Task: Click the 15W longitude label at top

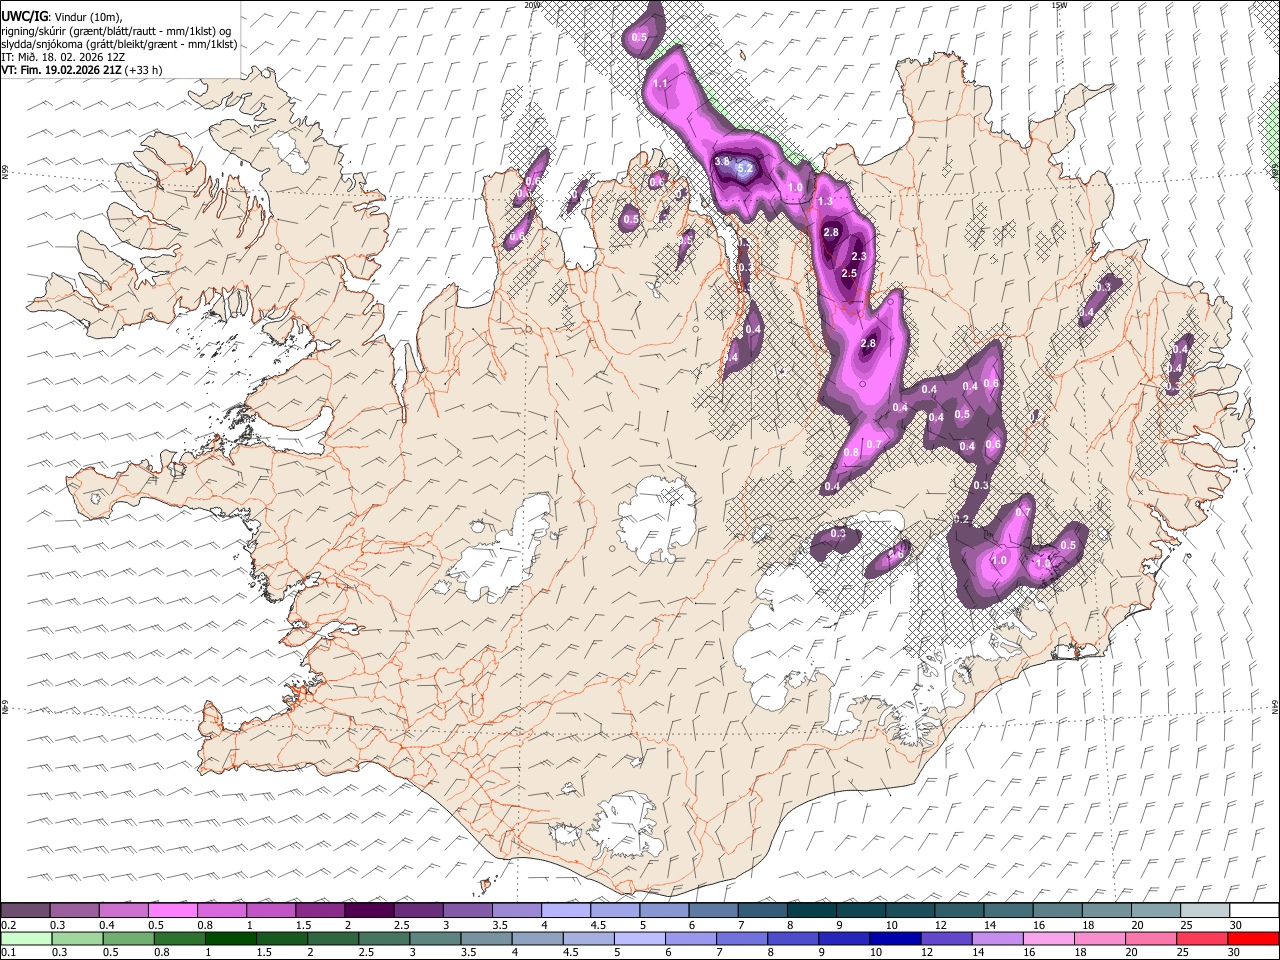Action: 1059,5
